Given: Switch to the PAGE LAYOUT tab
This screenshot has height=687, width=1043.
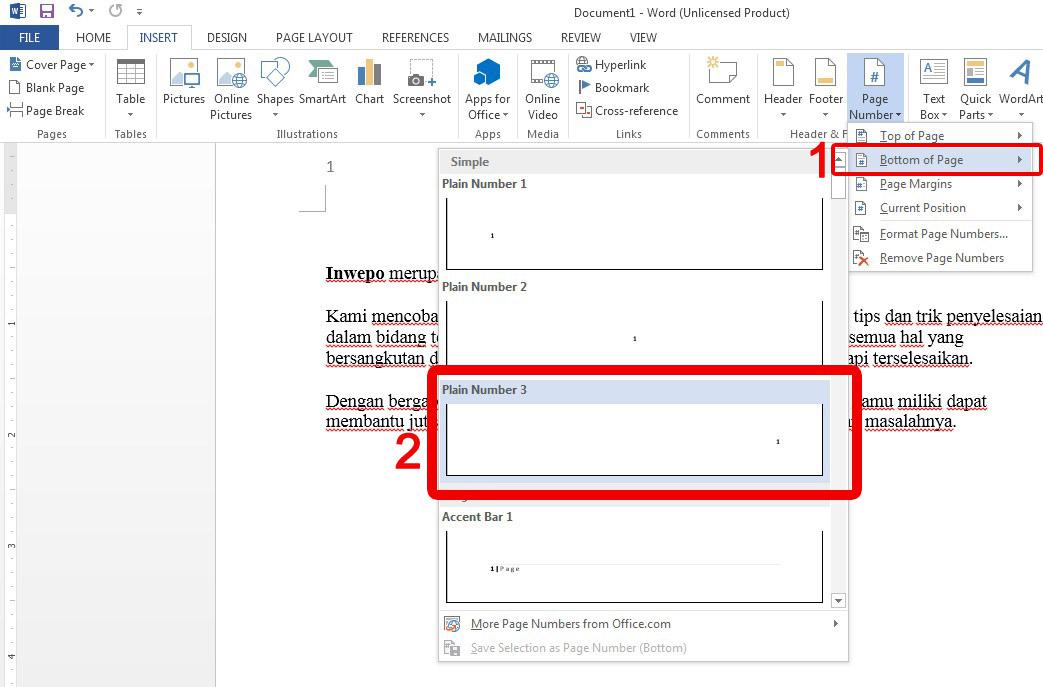Looking at the screenshot, I should point(314,37).
